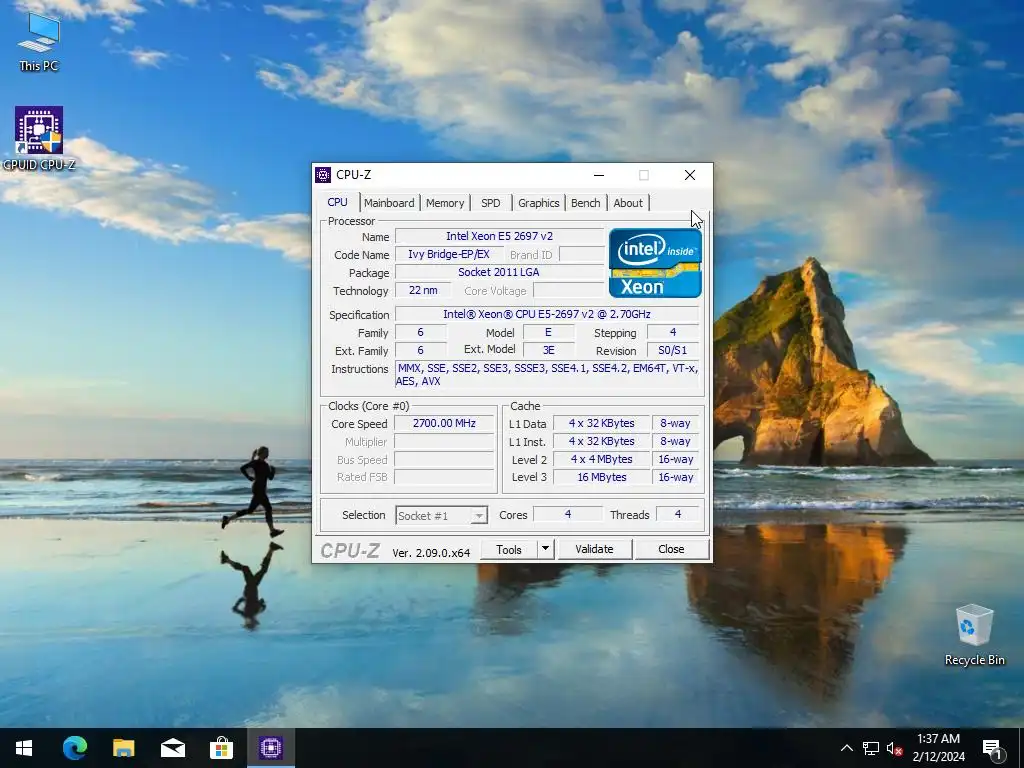This screenshot has width=1024, height=768.
Task: Open Microsoft Store from the taskbar
Action: click(x=221, y=748)
